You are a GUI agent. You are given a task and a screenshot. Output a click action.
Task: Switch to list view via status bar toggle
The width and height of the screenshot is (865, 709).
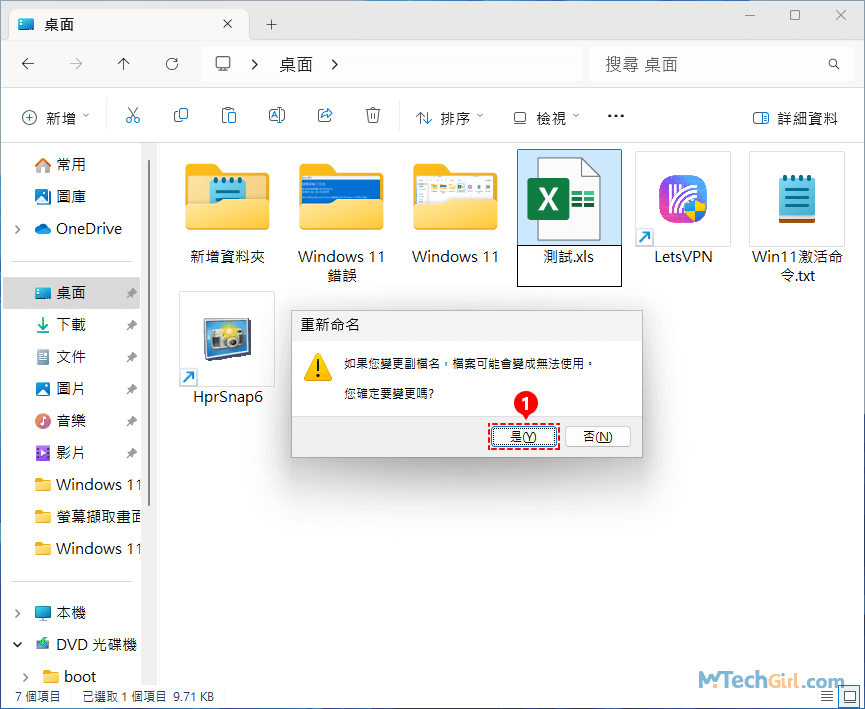[826, 696]
